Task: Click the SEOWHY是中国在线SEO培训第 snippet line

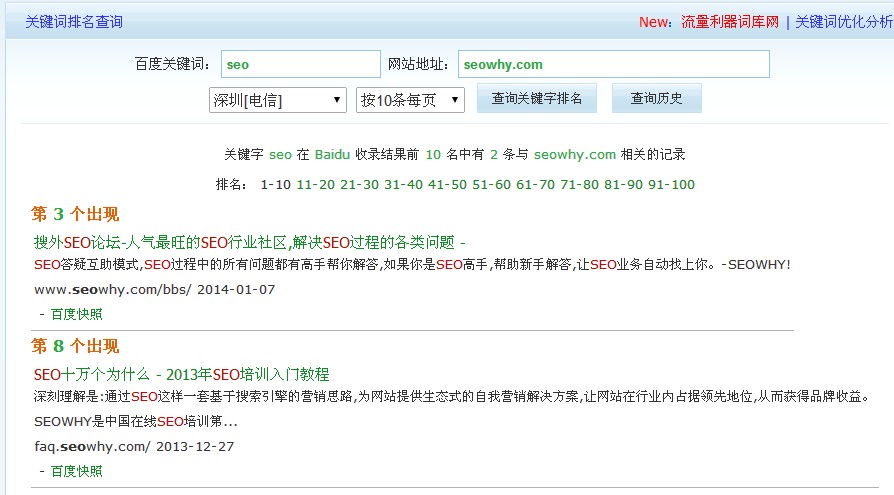Action: point(136,422)
